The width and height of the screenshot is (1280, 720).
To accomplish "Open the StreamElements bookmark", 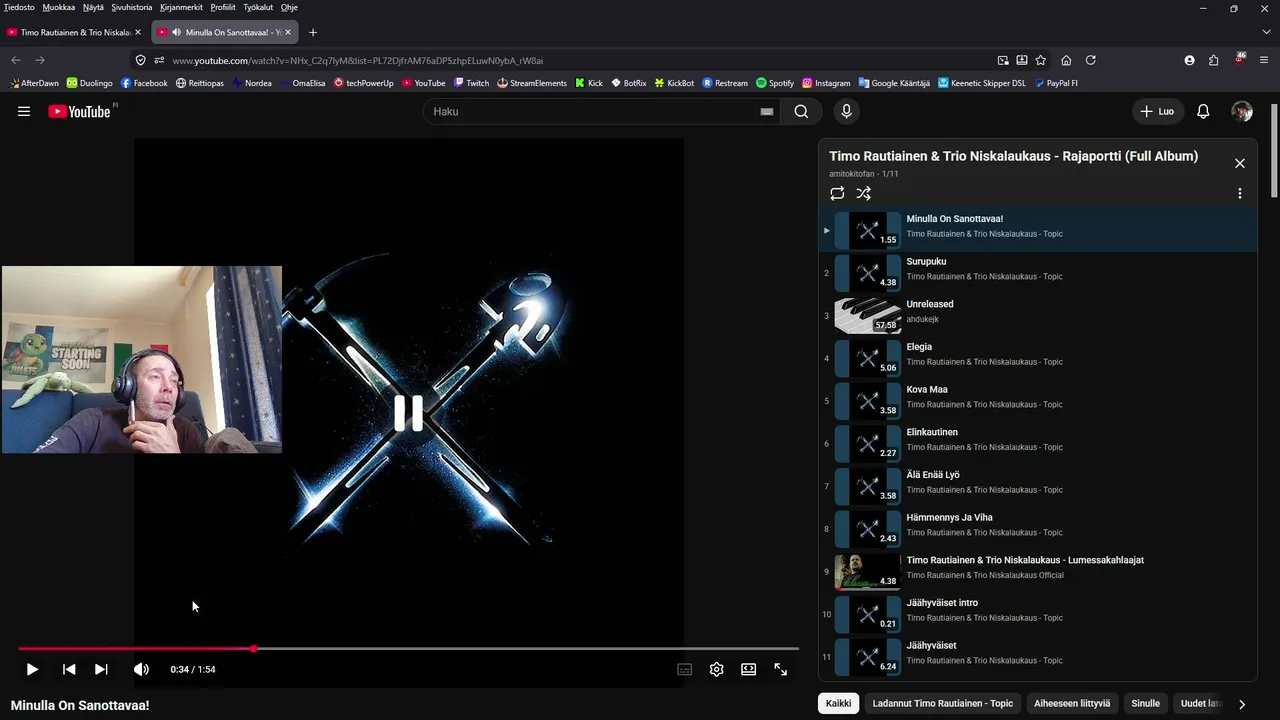I will click(532, 83).
